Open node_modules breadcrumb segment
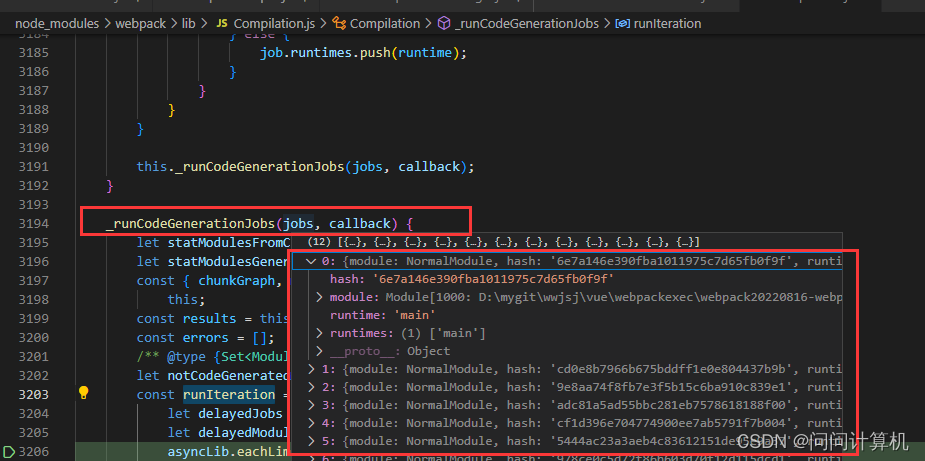 tap(57, 24)
